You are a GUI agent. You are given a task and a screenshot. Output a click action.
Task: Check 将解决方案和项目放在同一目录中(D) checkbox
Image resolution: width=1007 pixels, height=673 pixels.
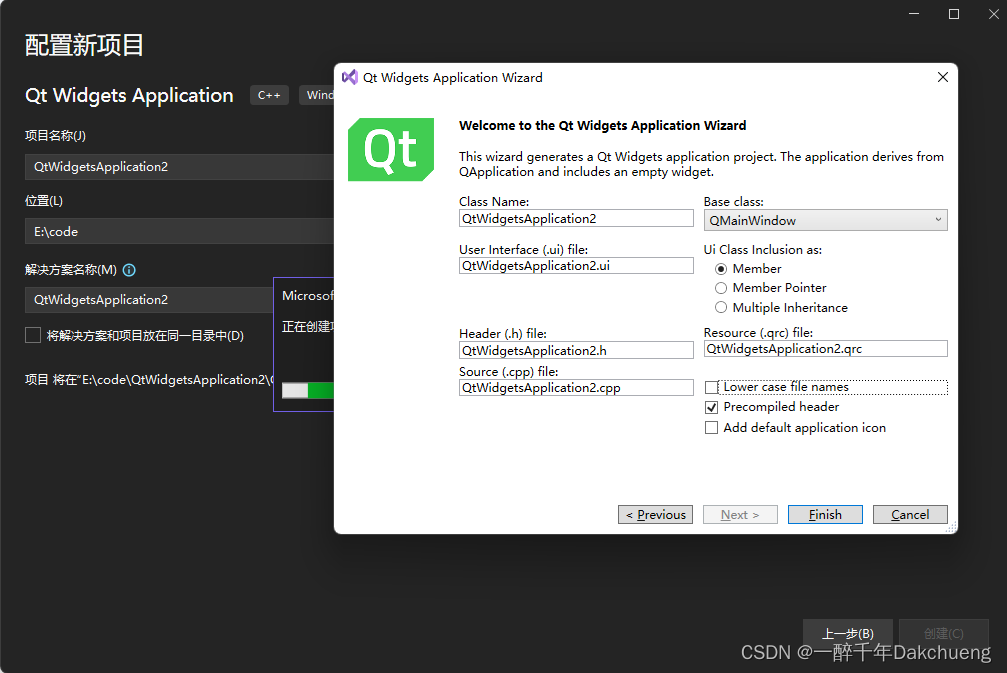[x=33, y=335]
